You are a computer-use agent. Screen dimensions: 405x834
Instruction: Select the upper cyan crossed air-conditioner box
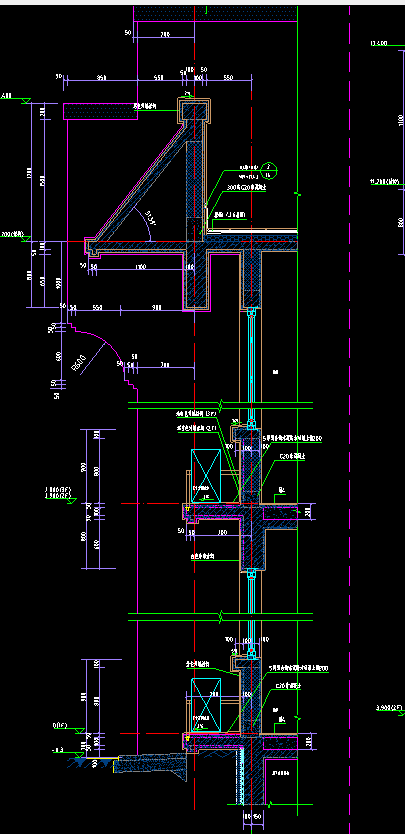206,476
